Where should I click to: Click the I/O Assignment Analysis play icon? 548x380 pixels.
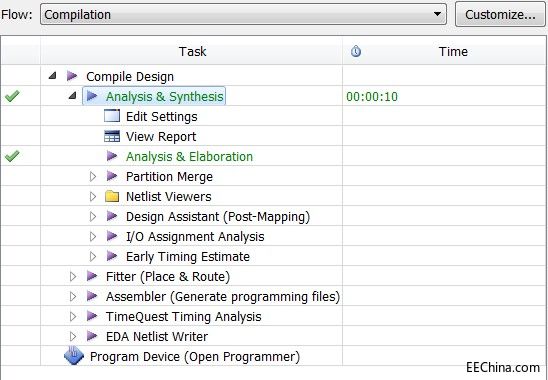[112, 236]
